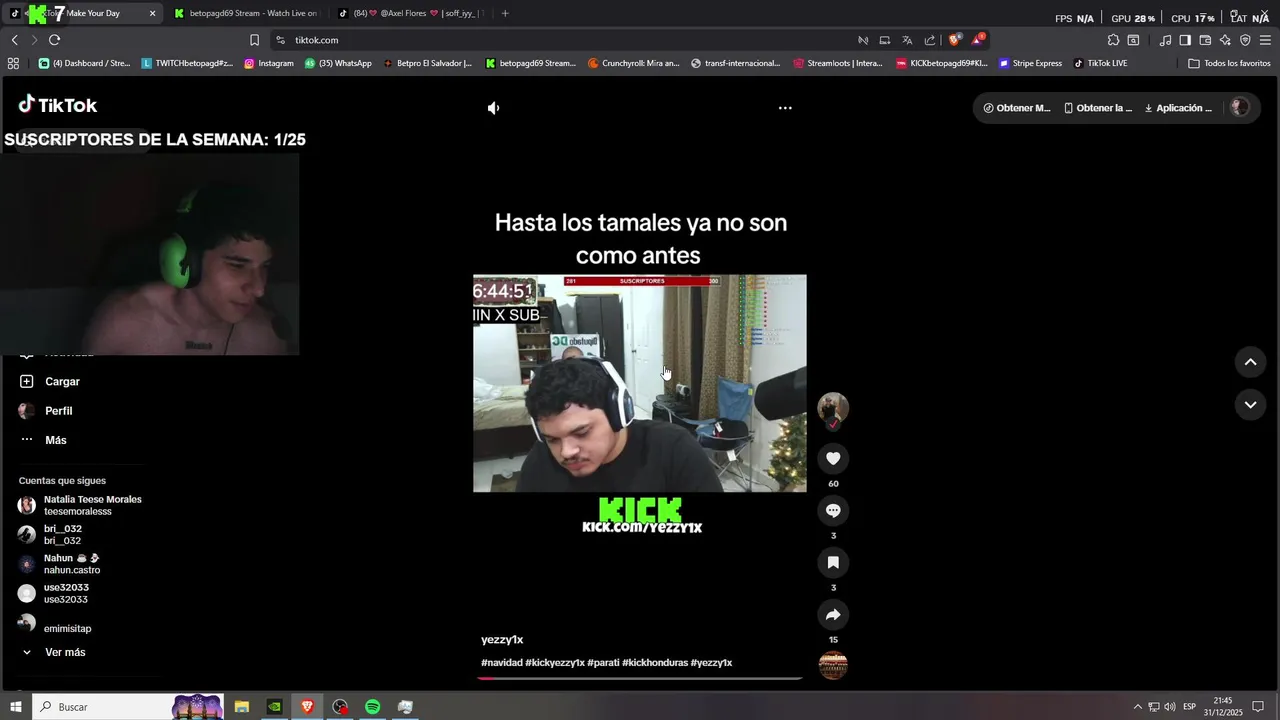Open the music note playlist icon

1165,40
